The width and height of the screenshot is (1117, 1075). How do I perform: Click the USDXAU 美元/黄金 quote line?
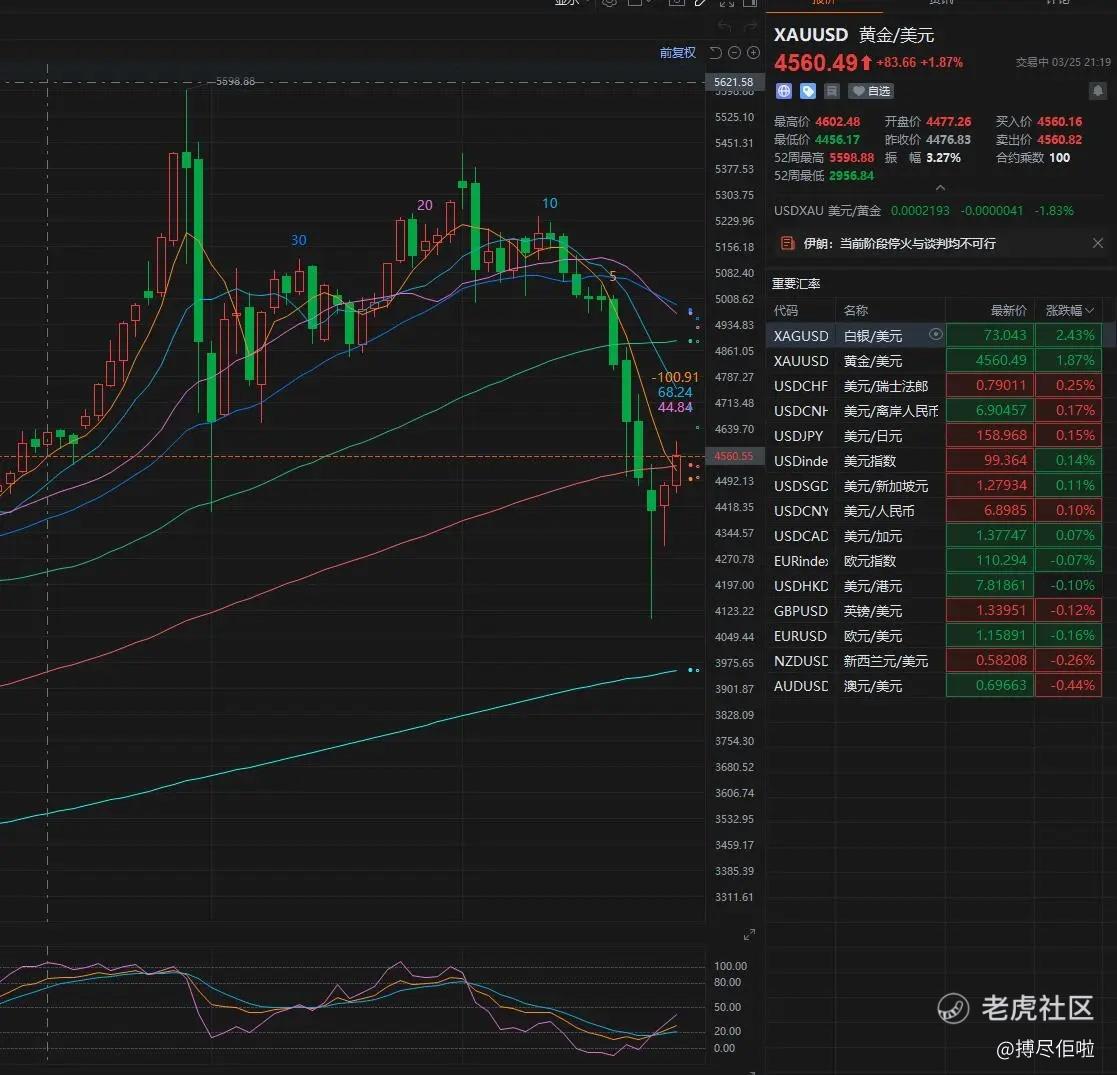(924, 211)
